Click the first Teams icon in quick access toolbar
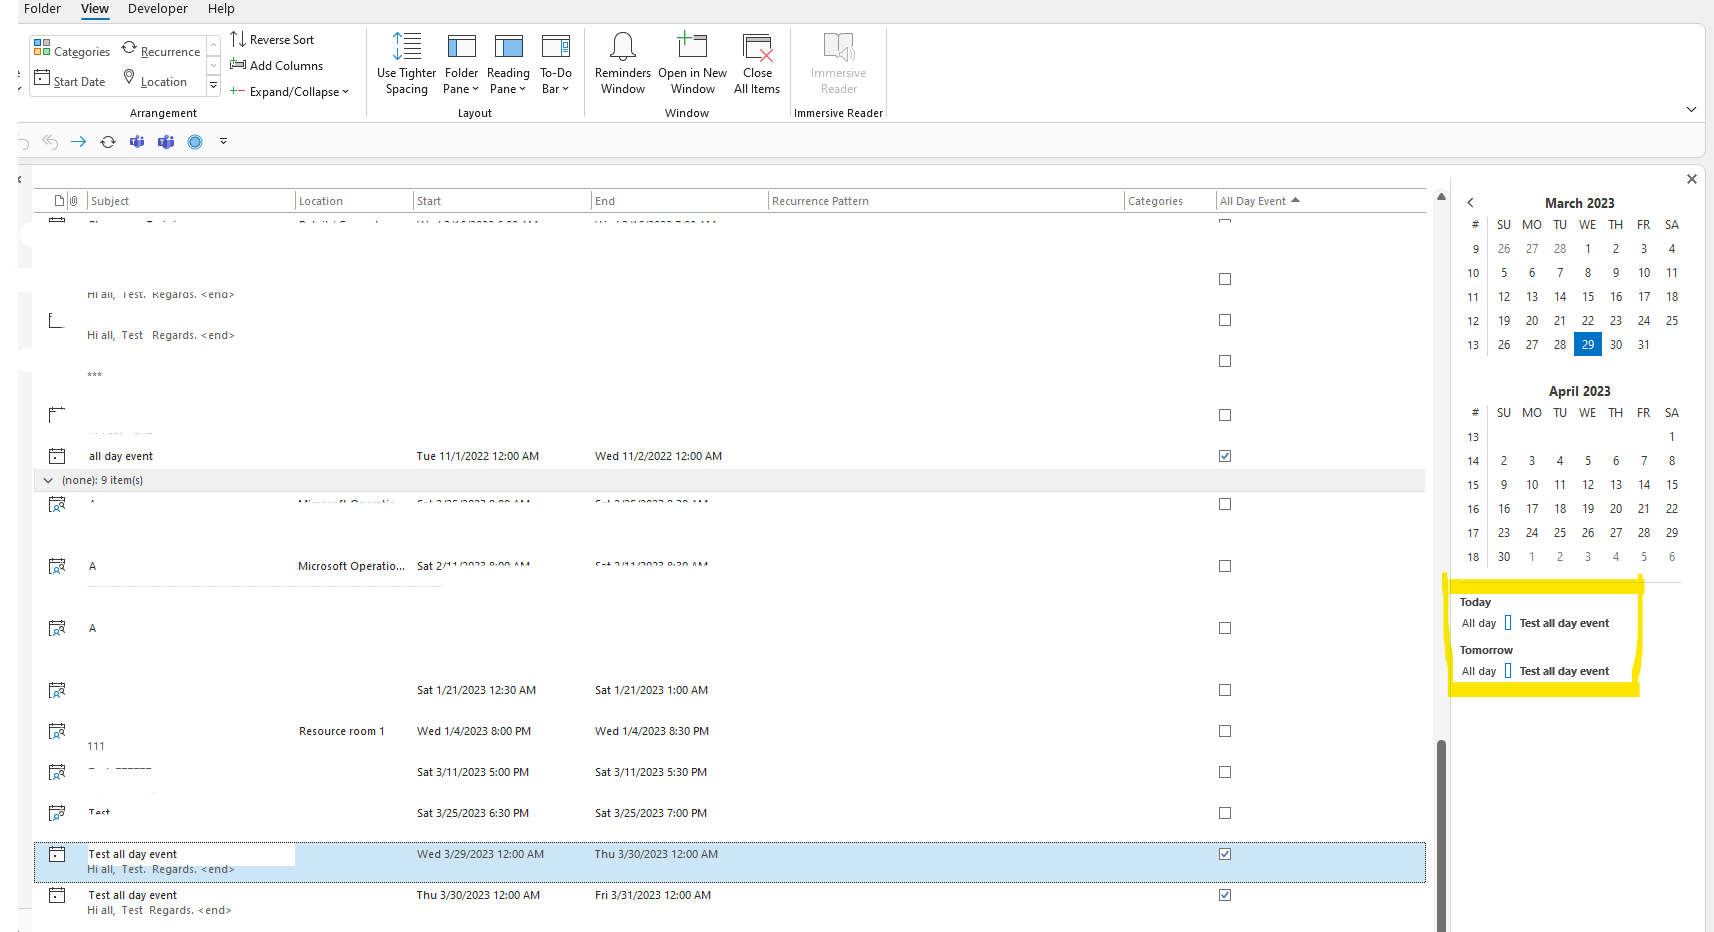 click(x=137, y=142)
